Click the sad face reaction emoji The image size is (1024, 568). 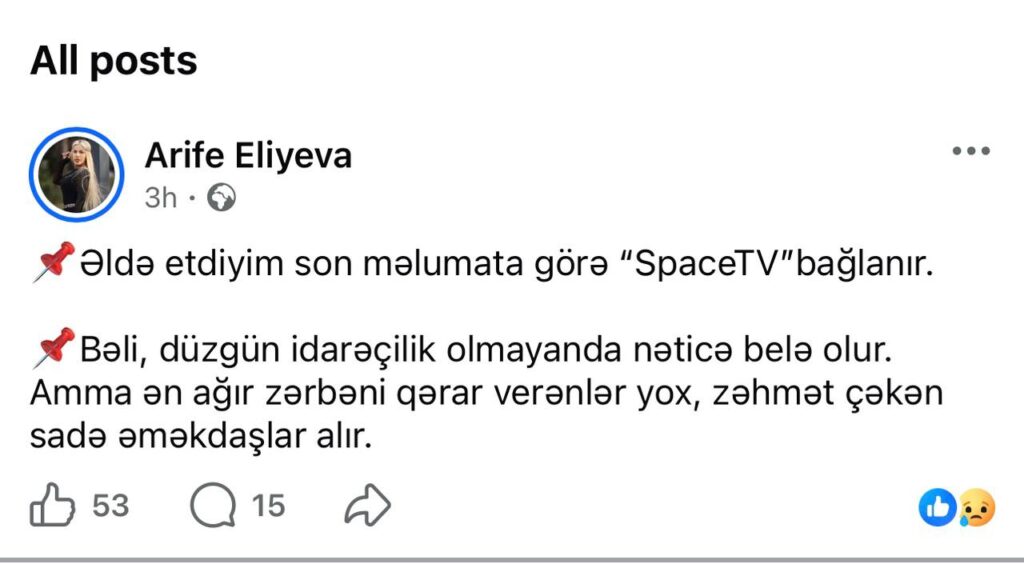pyautogui.click(x=975, y=509)
